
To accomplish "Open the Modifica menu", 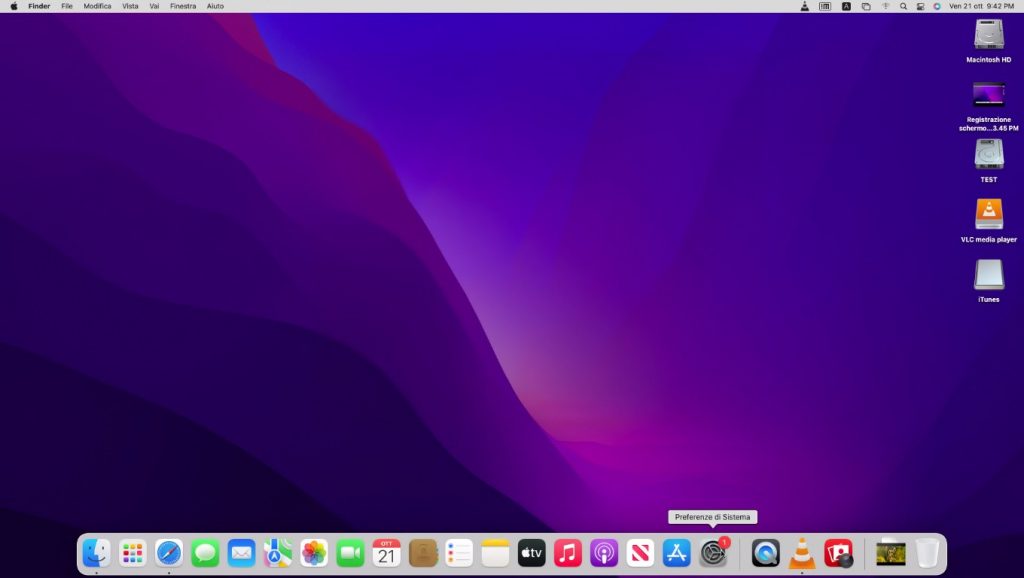I will [x=97, y=6].
